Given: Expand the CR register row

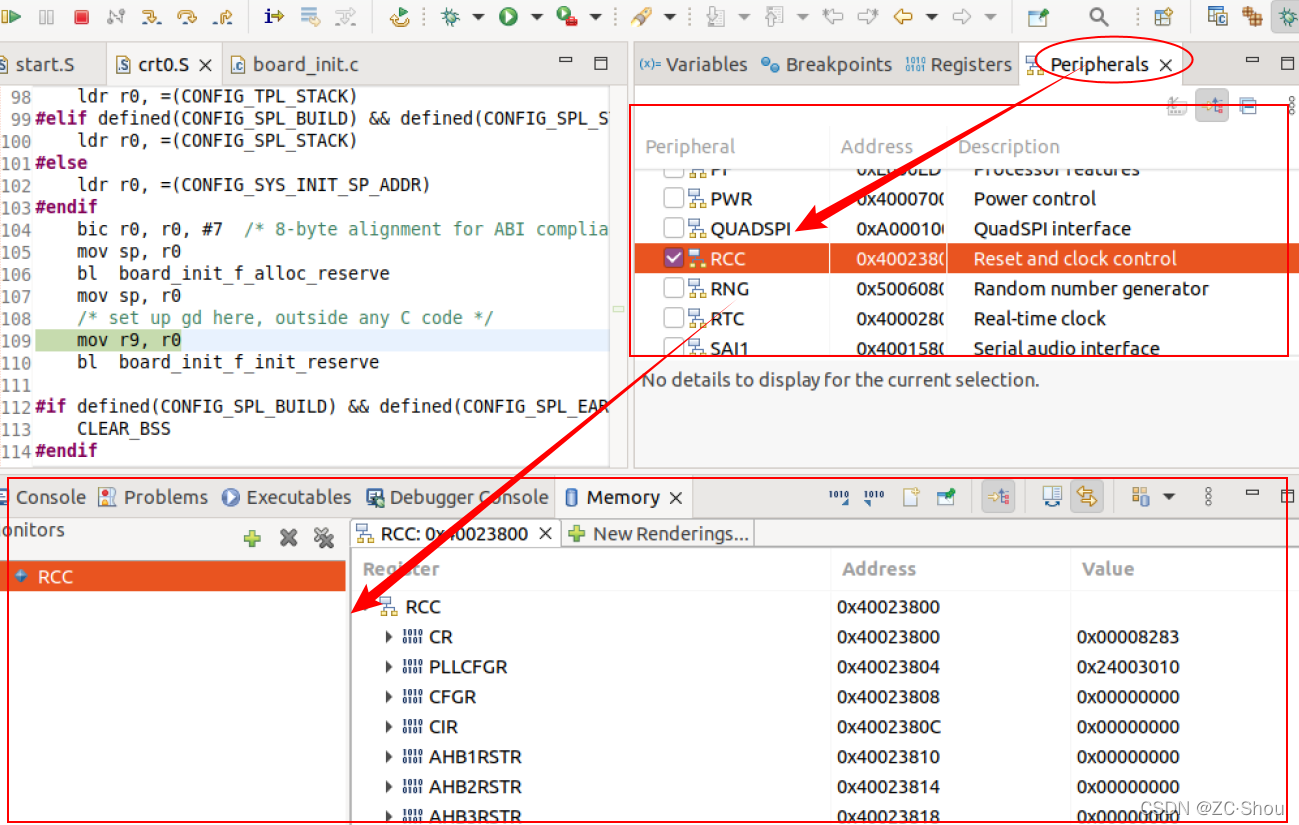Looking at the screenshot, I should [x=389, y=637].
